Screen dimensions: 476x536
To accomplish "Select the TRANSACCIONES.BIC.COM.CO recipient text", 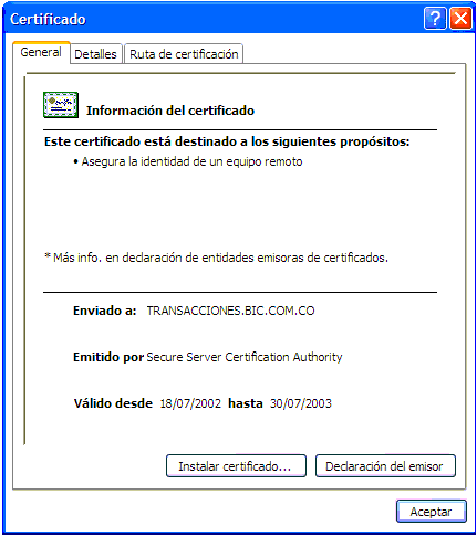I will pos(230,310).
